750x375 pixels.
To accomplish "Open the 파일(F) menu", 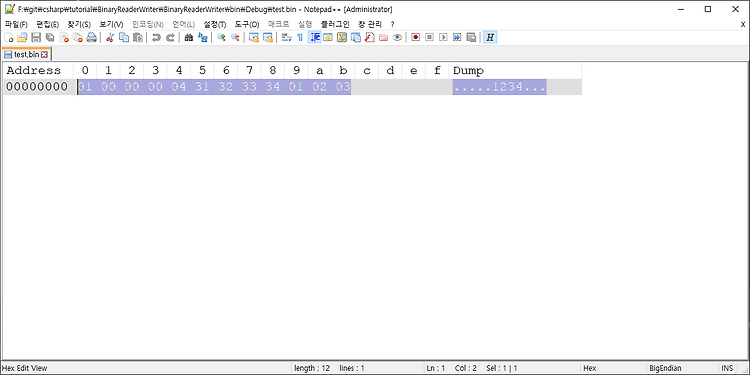I will (x=16, y=24).
